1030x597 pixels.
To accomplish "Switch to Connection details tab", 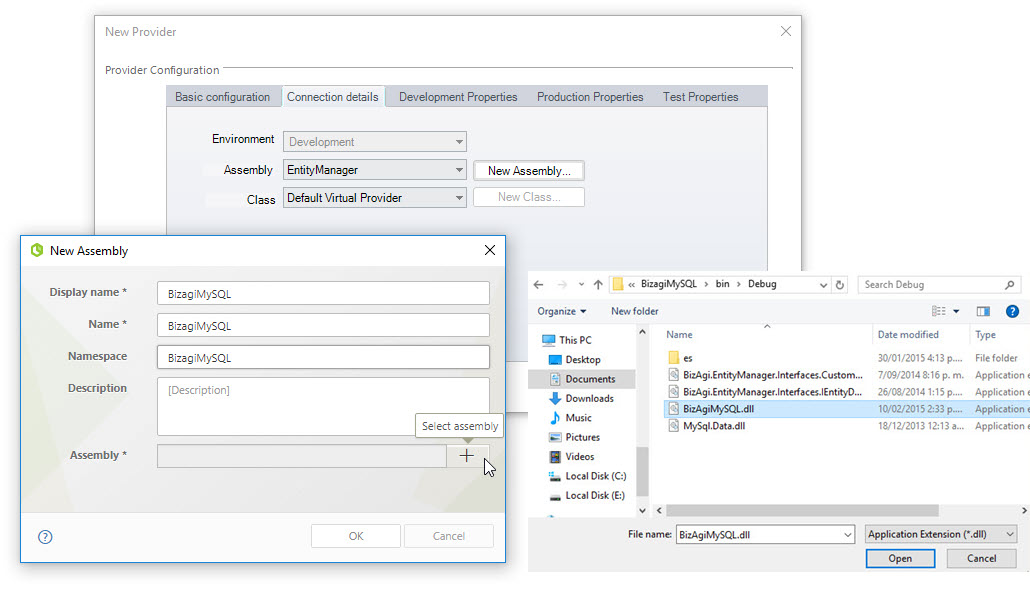I will point(332,97).
